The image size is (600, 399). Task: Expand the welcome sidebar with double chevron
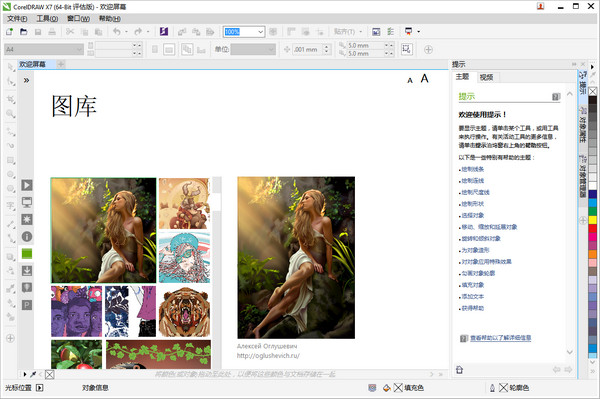point(26,80)
